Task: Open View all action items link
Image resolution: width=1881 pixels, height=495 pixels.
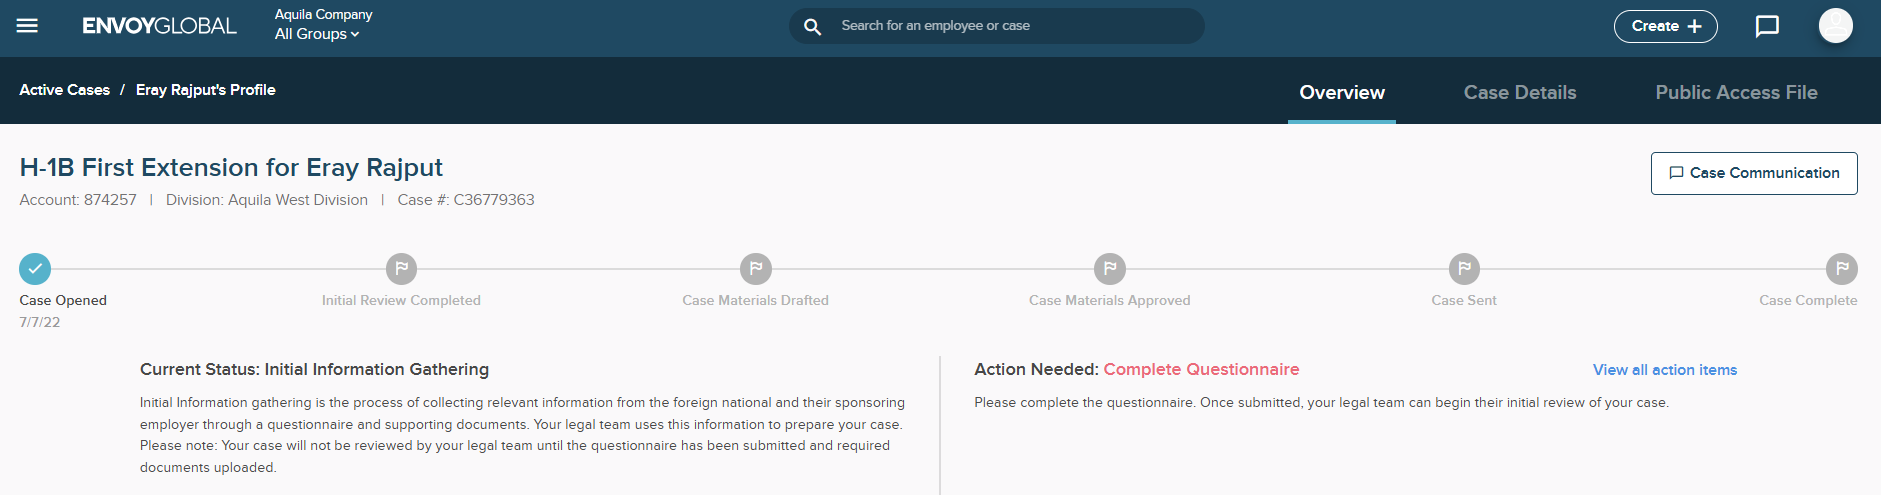Action: coord(1664,370)
